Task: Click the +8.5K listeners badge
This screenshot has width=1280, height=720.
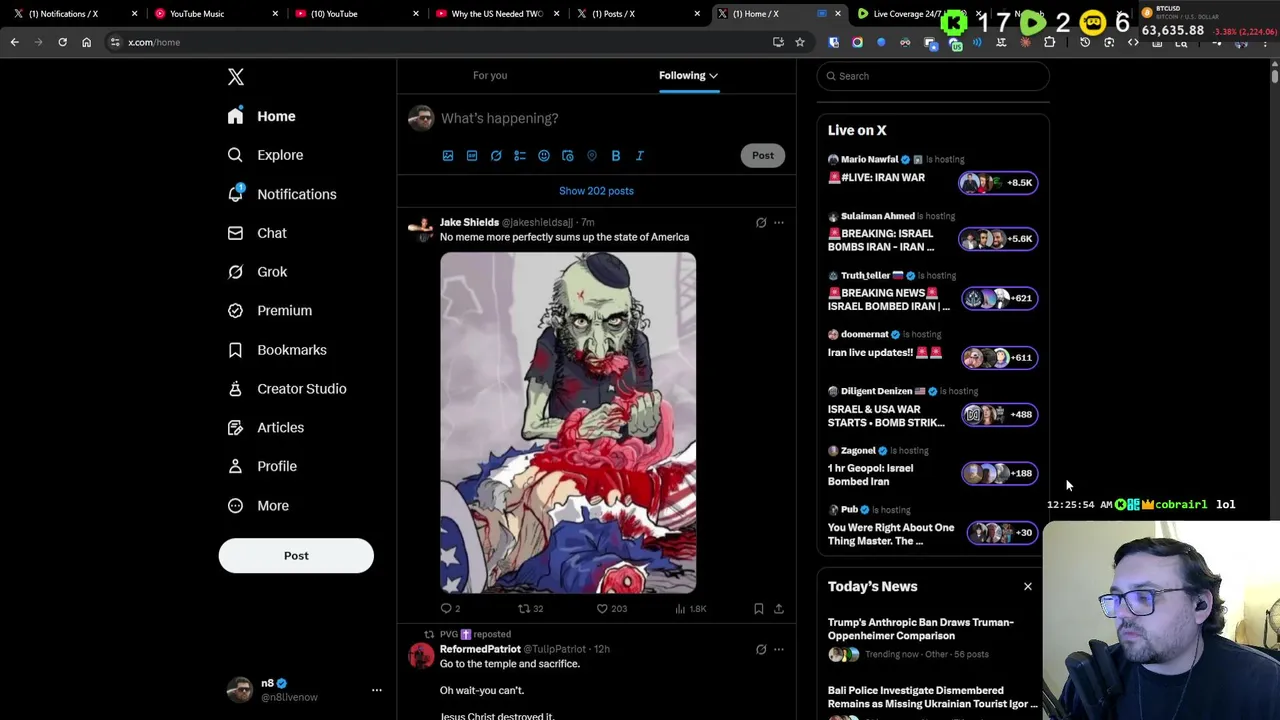Action: [999, 183]
